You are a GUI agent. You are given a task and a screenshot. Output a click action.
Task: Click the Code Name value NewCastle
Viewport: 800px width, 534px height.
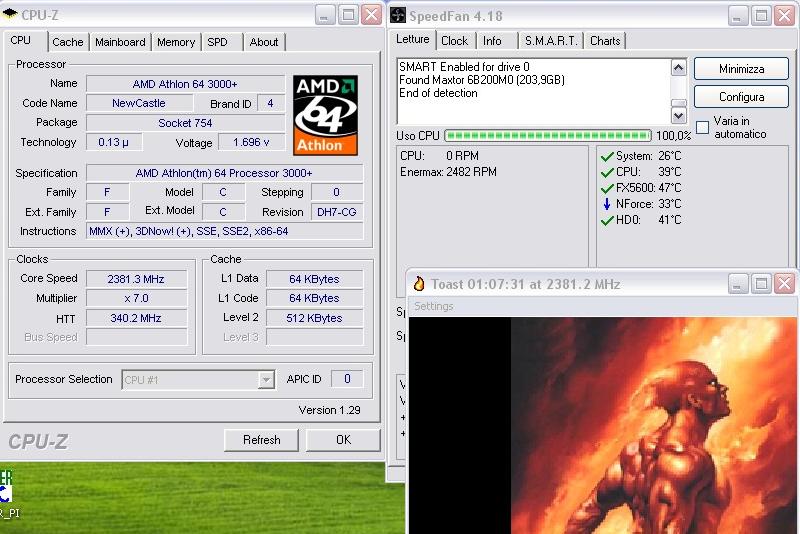[139, 103]
